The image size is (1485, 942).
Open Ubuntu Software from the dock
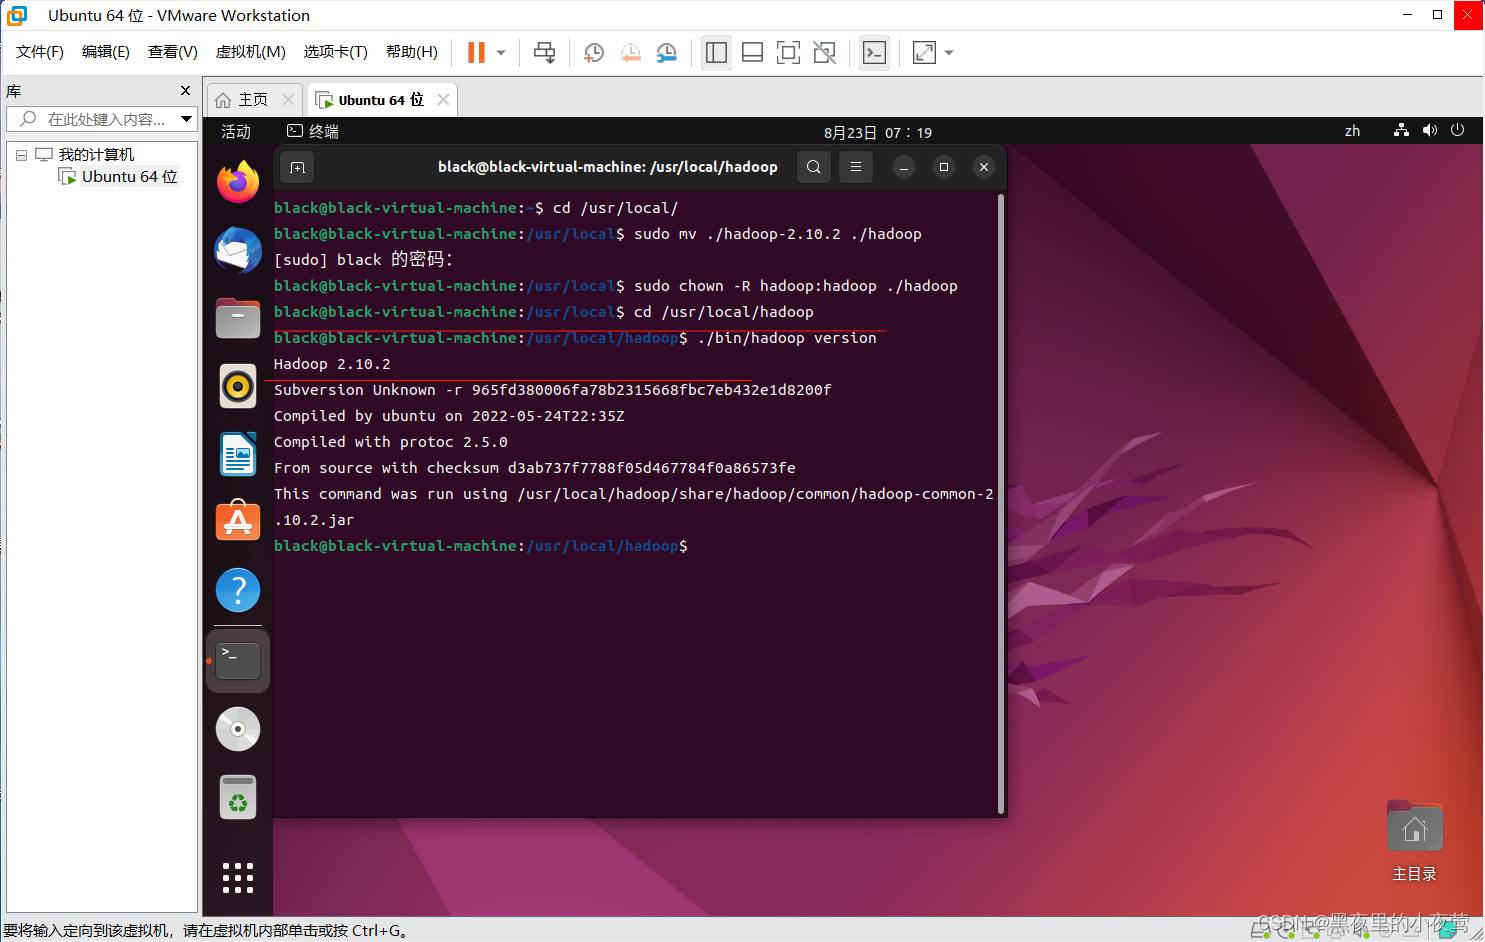pyautogui.click(x=238, y=522)
